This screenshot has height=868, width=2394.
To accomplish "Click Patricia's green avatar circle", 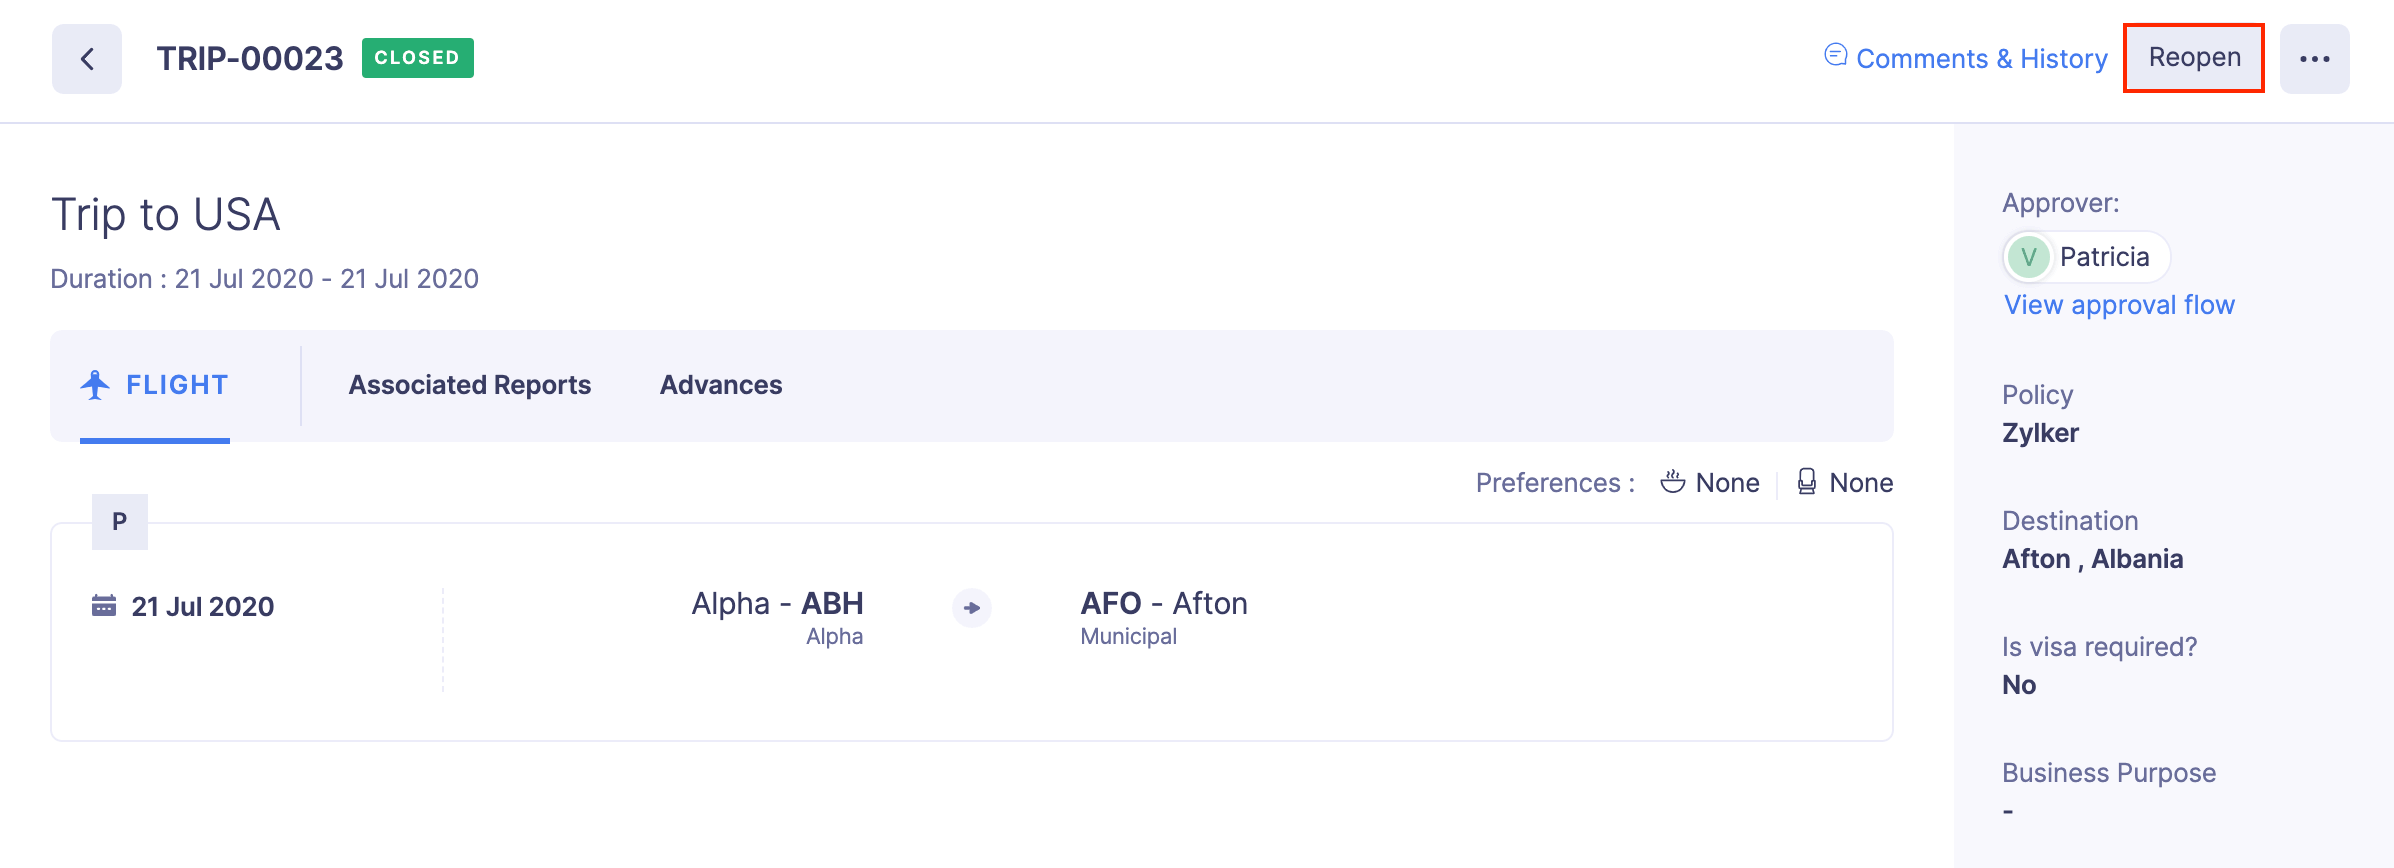I will [2028, 257].
